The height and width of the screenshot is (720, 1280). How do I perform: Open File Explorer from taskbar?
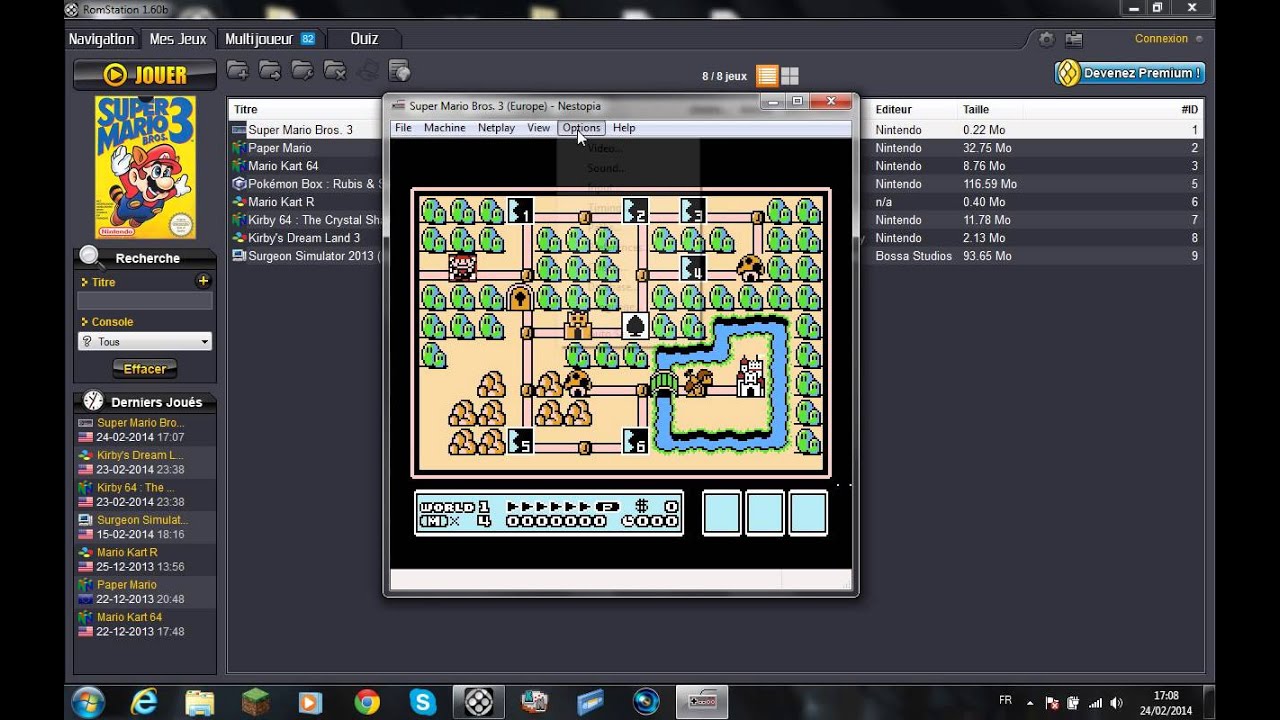click(200, 701)
